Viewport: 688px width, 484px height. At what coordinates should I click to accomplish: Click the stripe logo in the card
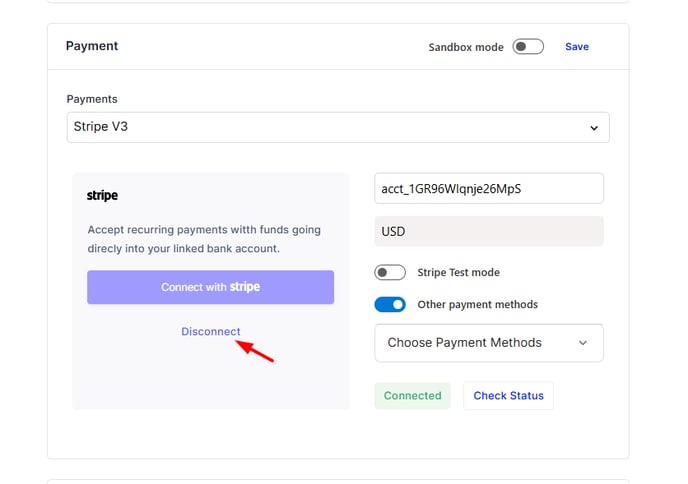click(102, 195)
